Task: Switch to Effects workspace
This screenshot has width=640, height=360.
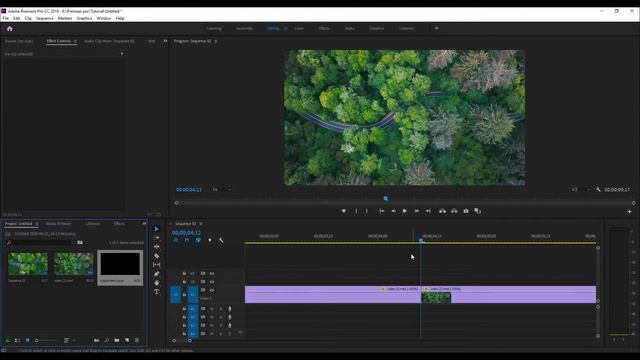Action: 324,29
